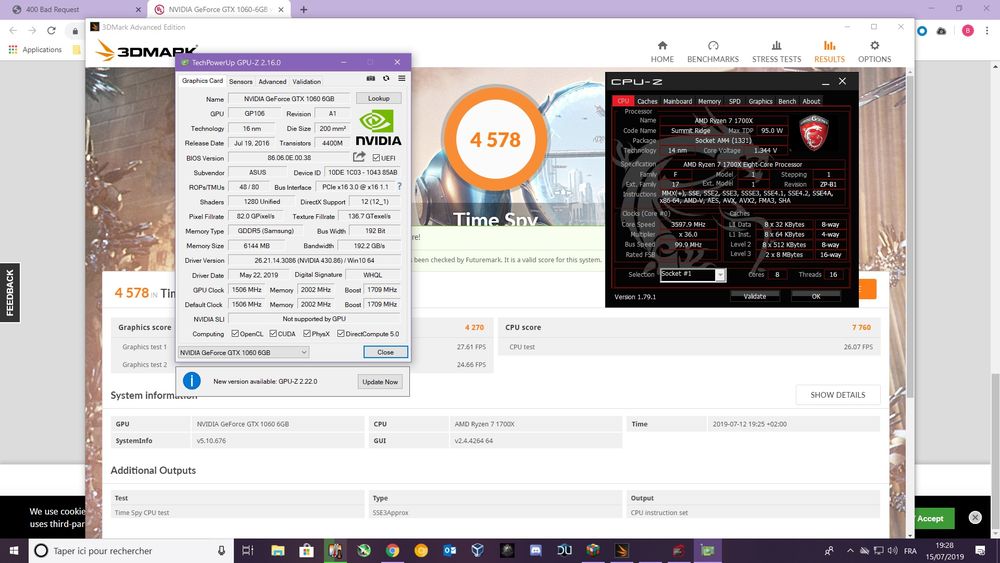Click the Lookup button in GPU-Z
The width and height of the screenshot is (1000, 563).
coord(378,98)
